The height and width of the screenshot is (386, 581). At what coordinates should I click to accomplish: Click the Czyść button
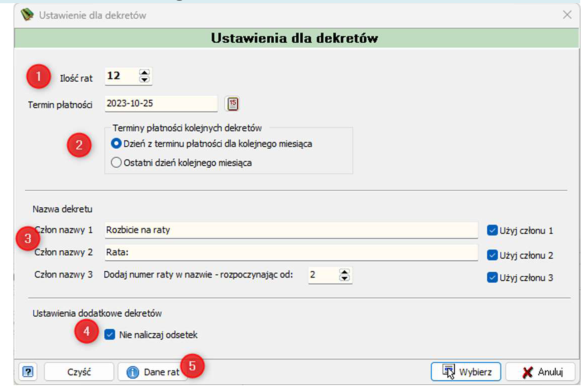(x=79, y=372)
